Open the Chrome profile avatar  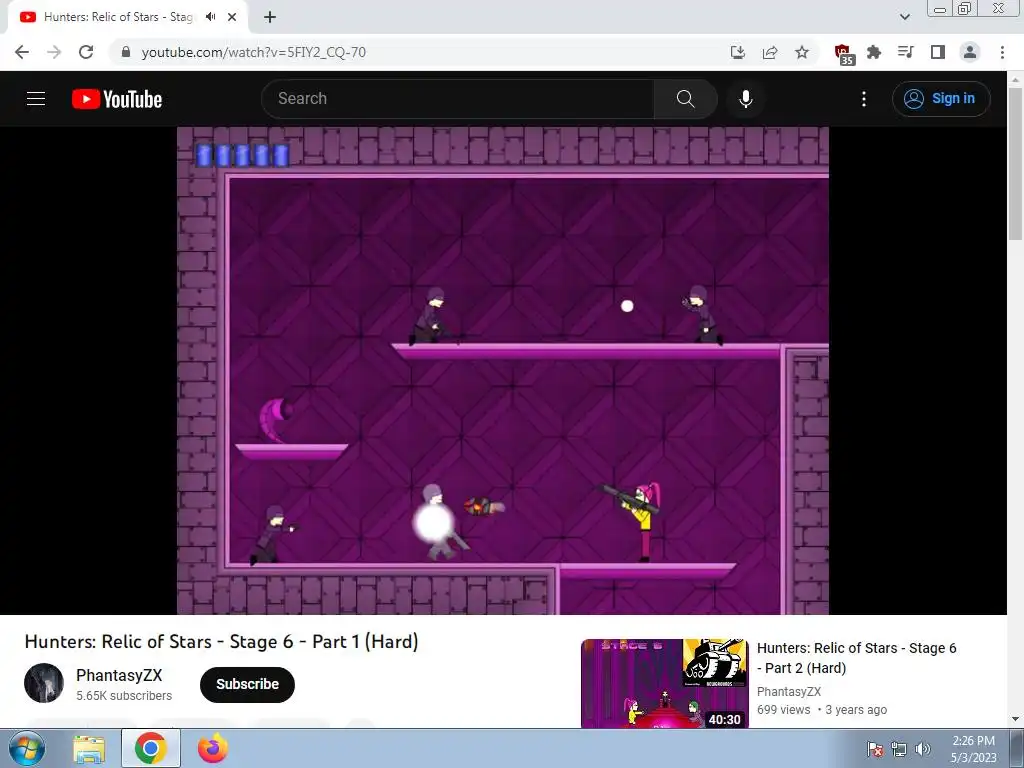[970, 52]
